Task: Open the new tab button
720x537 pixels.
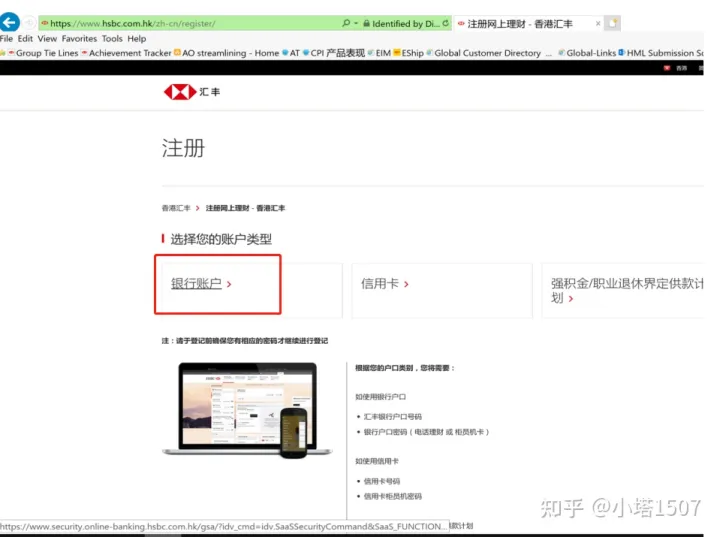Action: (x=613, y=23)
